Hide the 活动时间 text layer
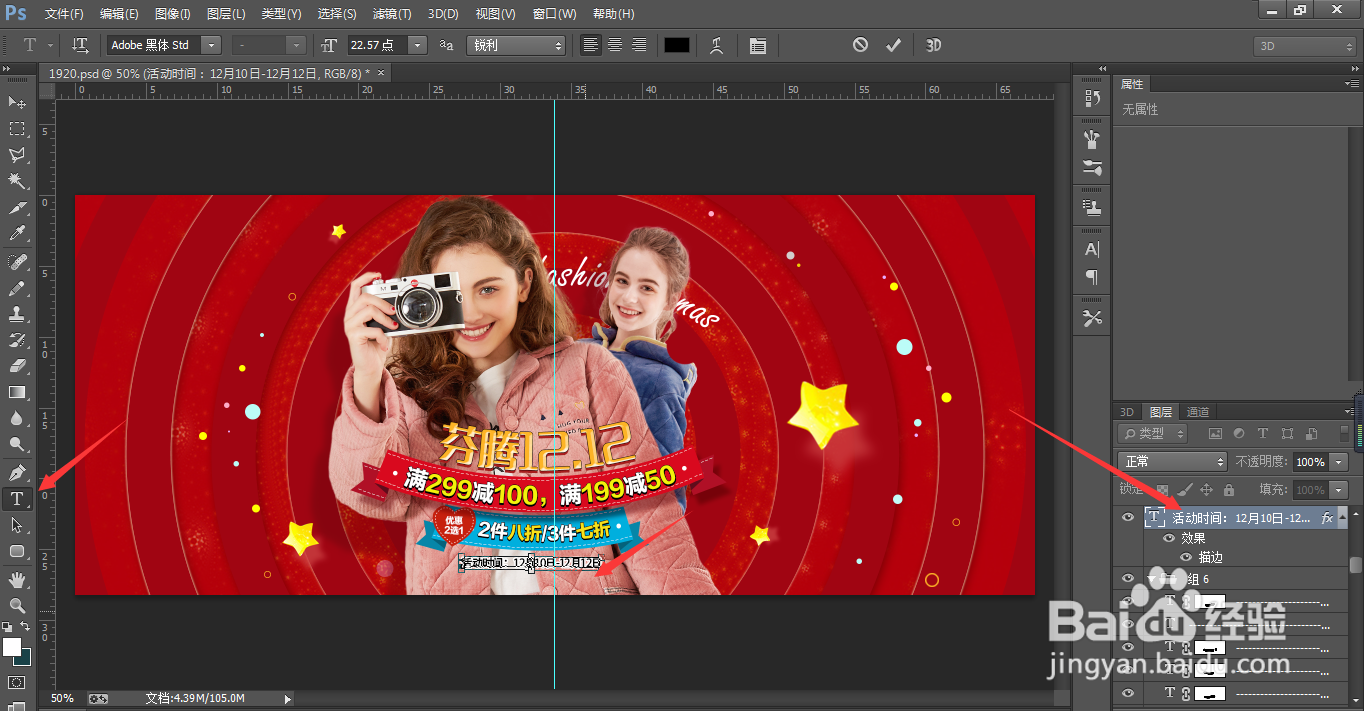The height and width of the screenshot is (711, 1364). (x=1128, y=517)
